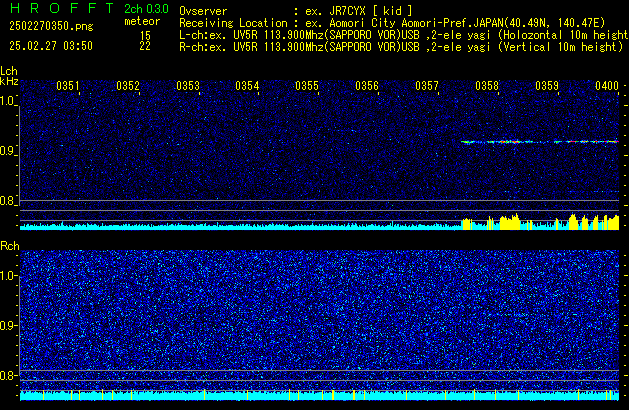Click the bright signal trace in Lch spectrogram
The height and width of the screenshot is (410, 629).
pos(540,142)
